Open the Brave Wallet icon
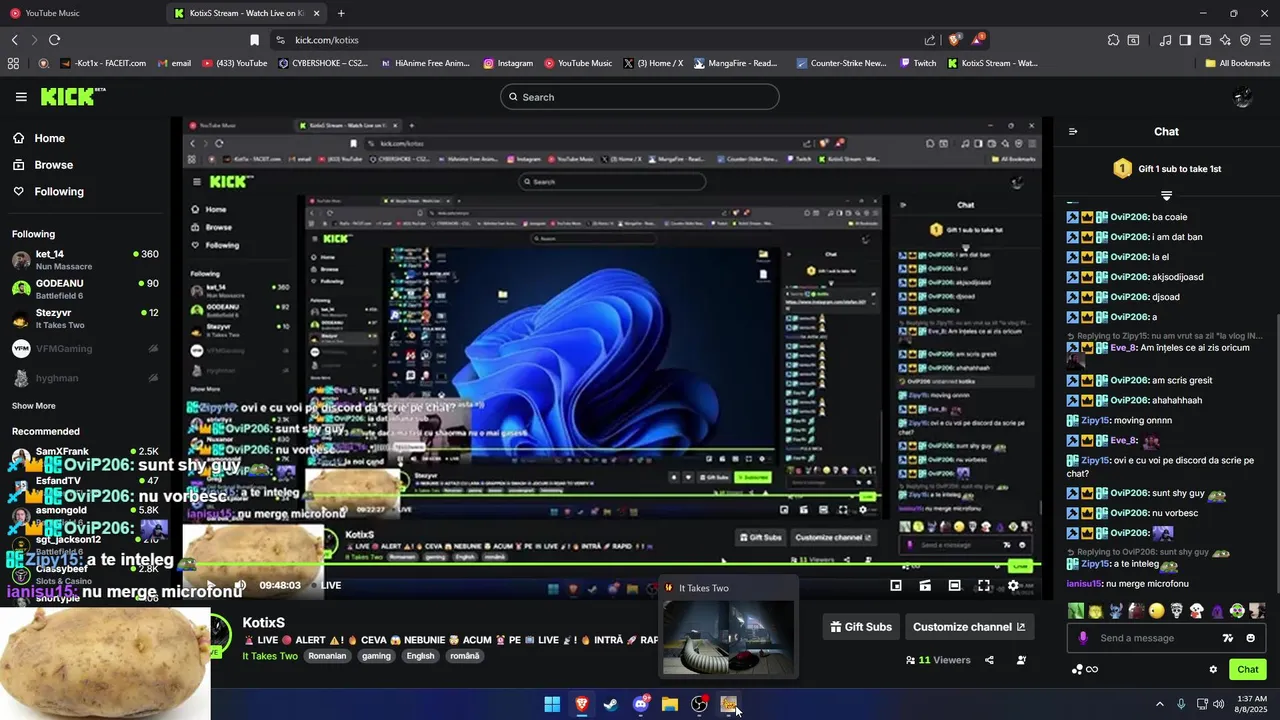1280x720 pixels. pos(1205,40)
